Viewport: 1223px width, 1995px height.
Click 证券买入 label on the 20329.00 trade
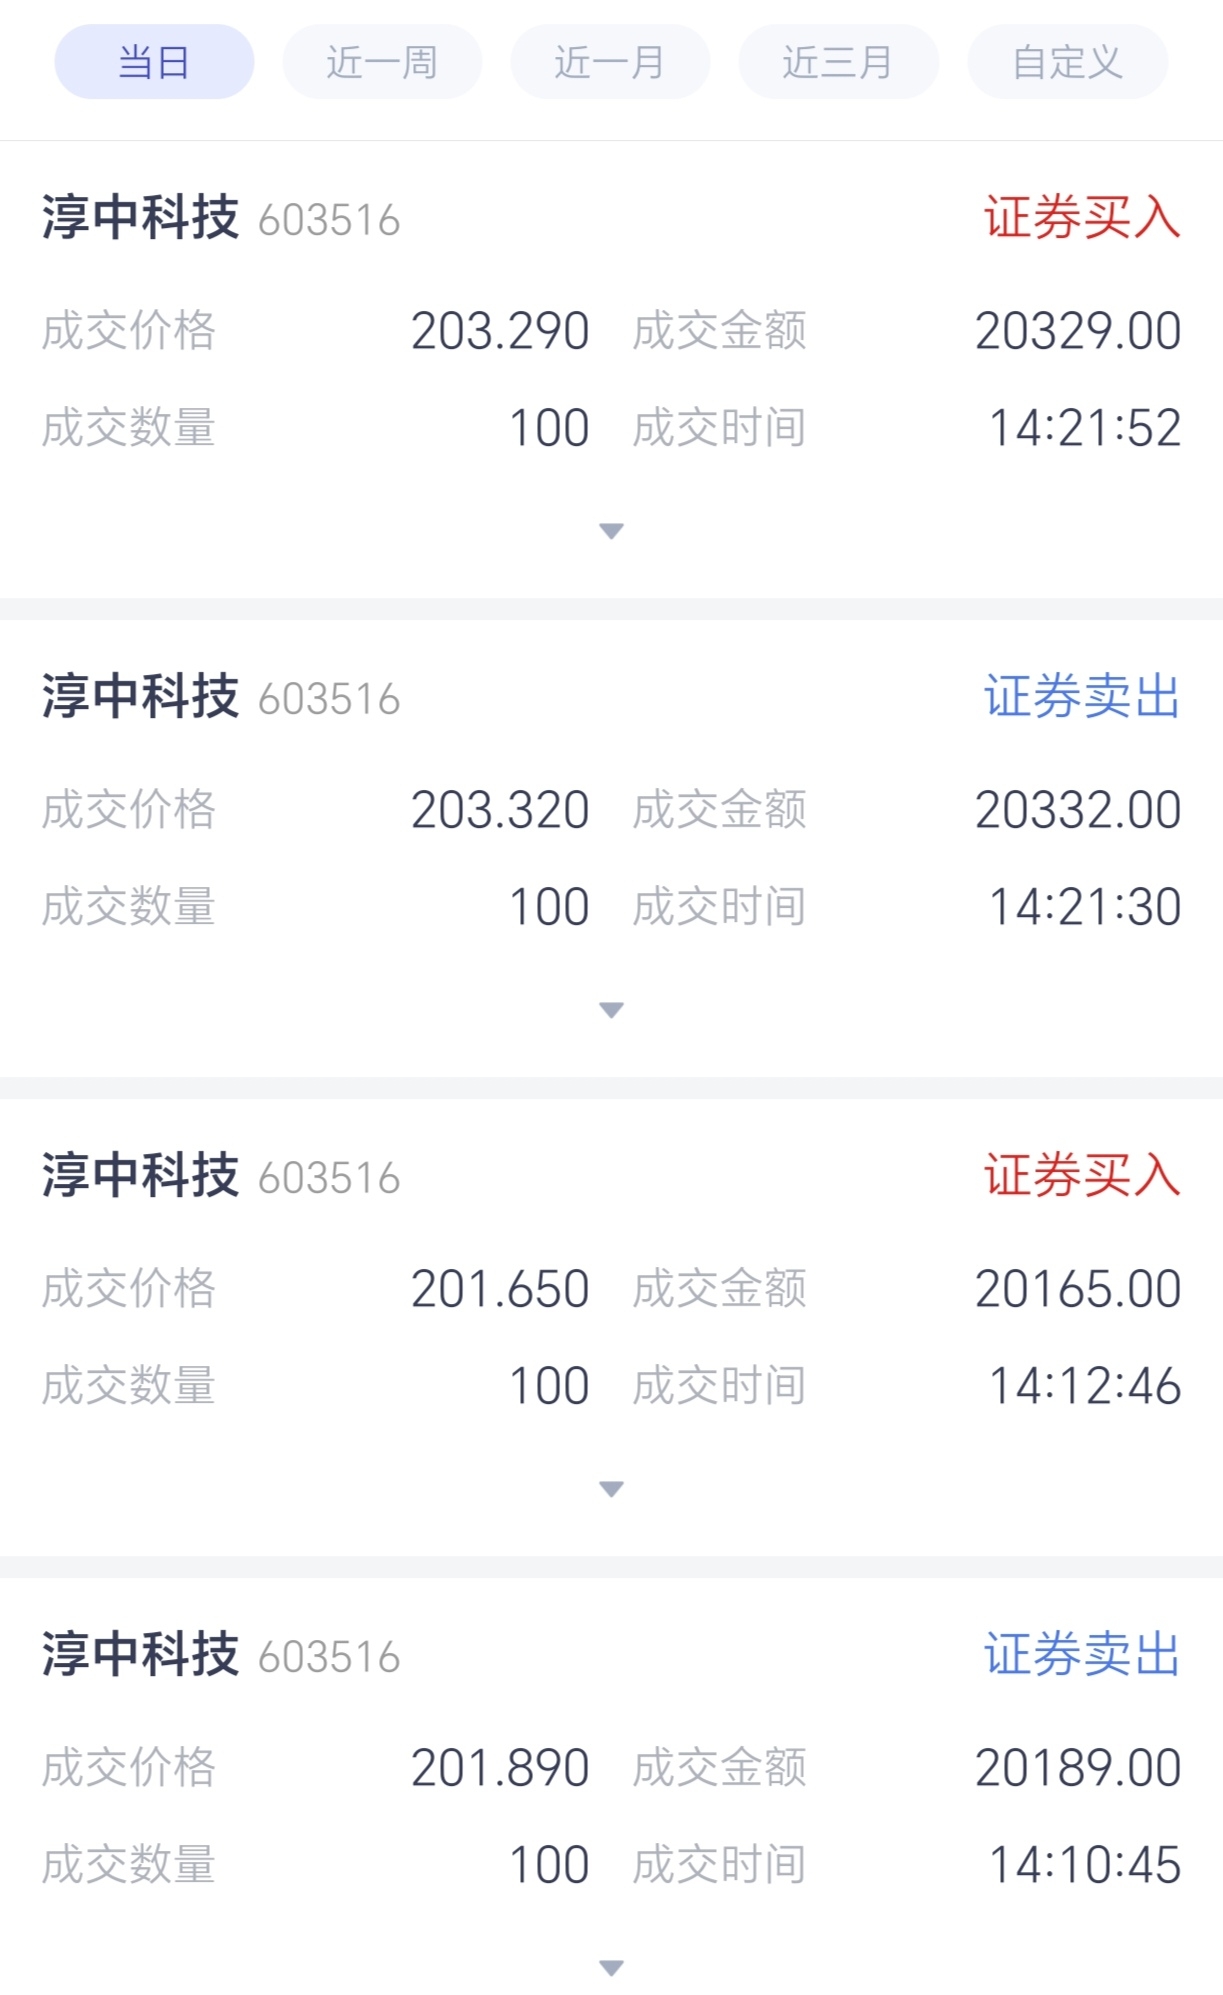1082,217
